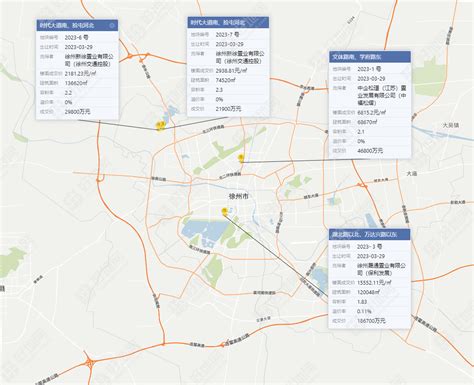
Task: Click the floor price '2938.81元/㎡'
Action: click(x=231, y=71)
